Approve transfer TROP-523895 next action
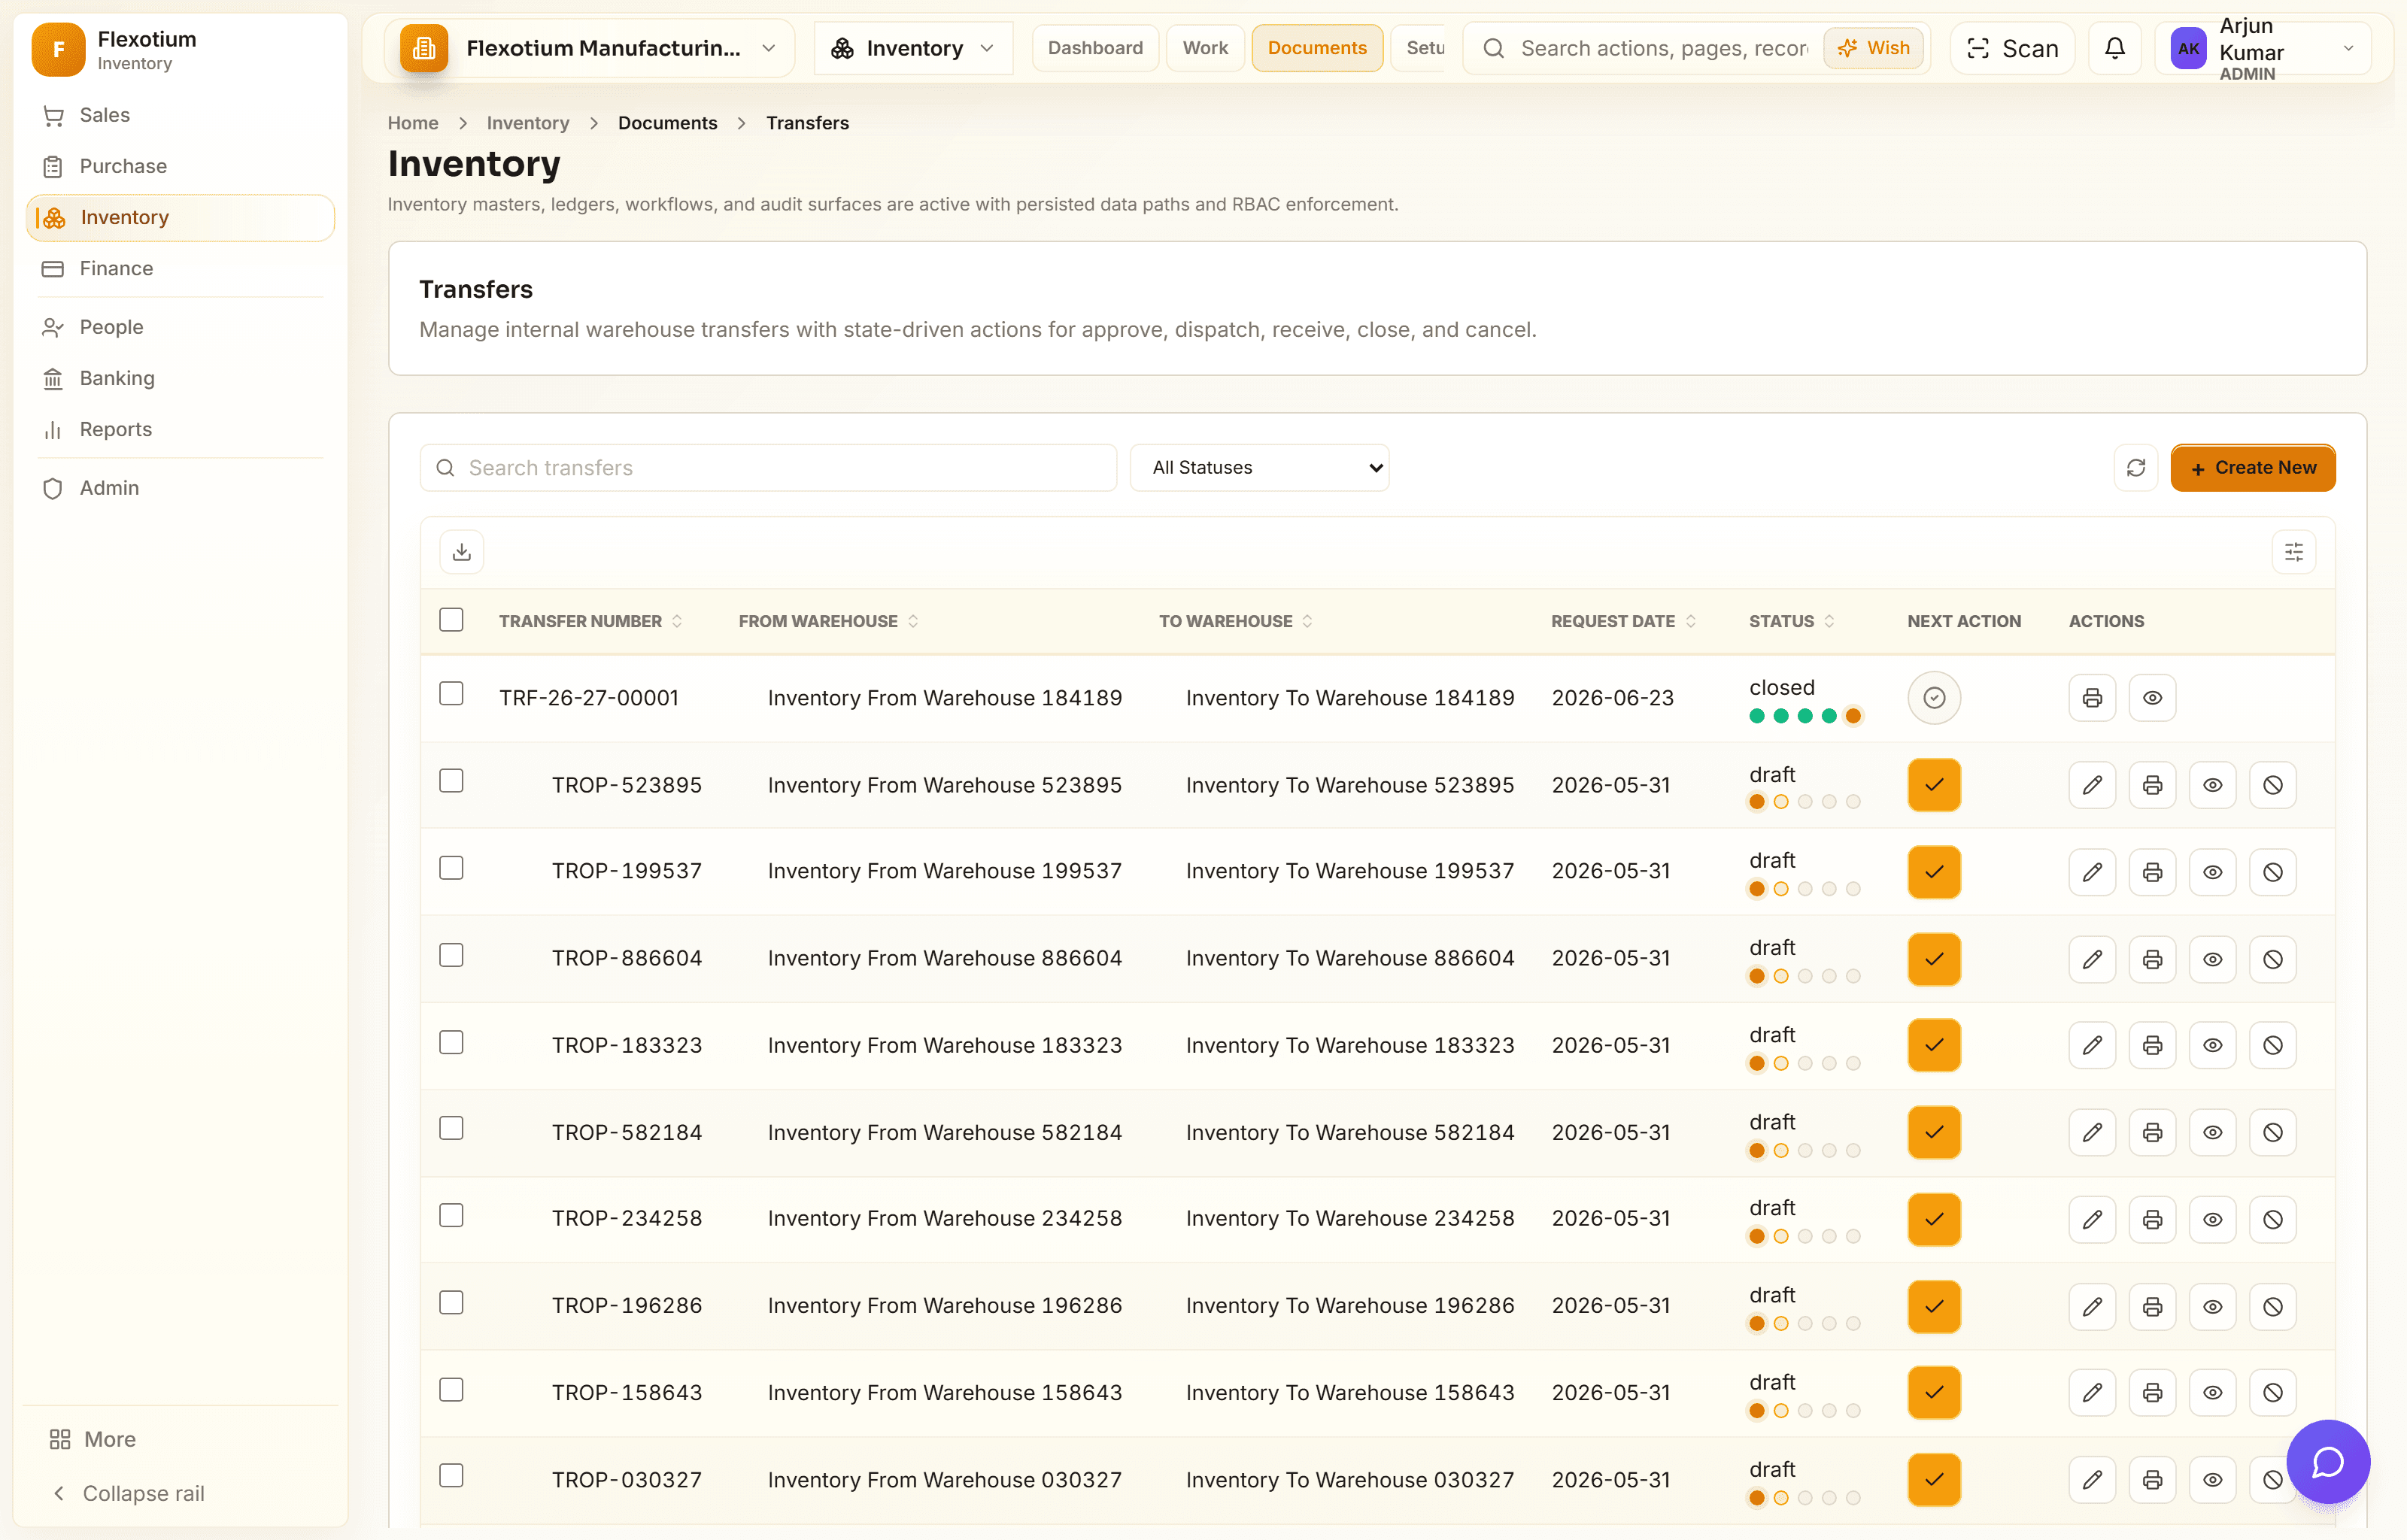The width and height of the screenshot is (2407, 1540). 1934,785
